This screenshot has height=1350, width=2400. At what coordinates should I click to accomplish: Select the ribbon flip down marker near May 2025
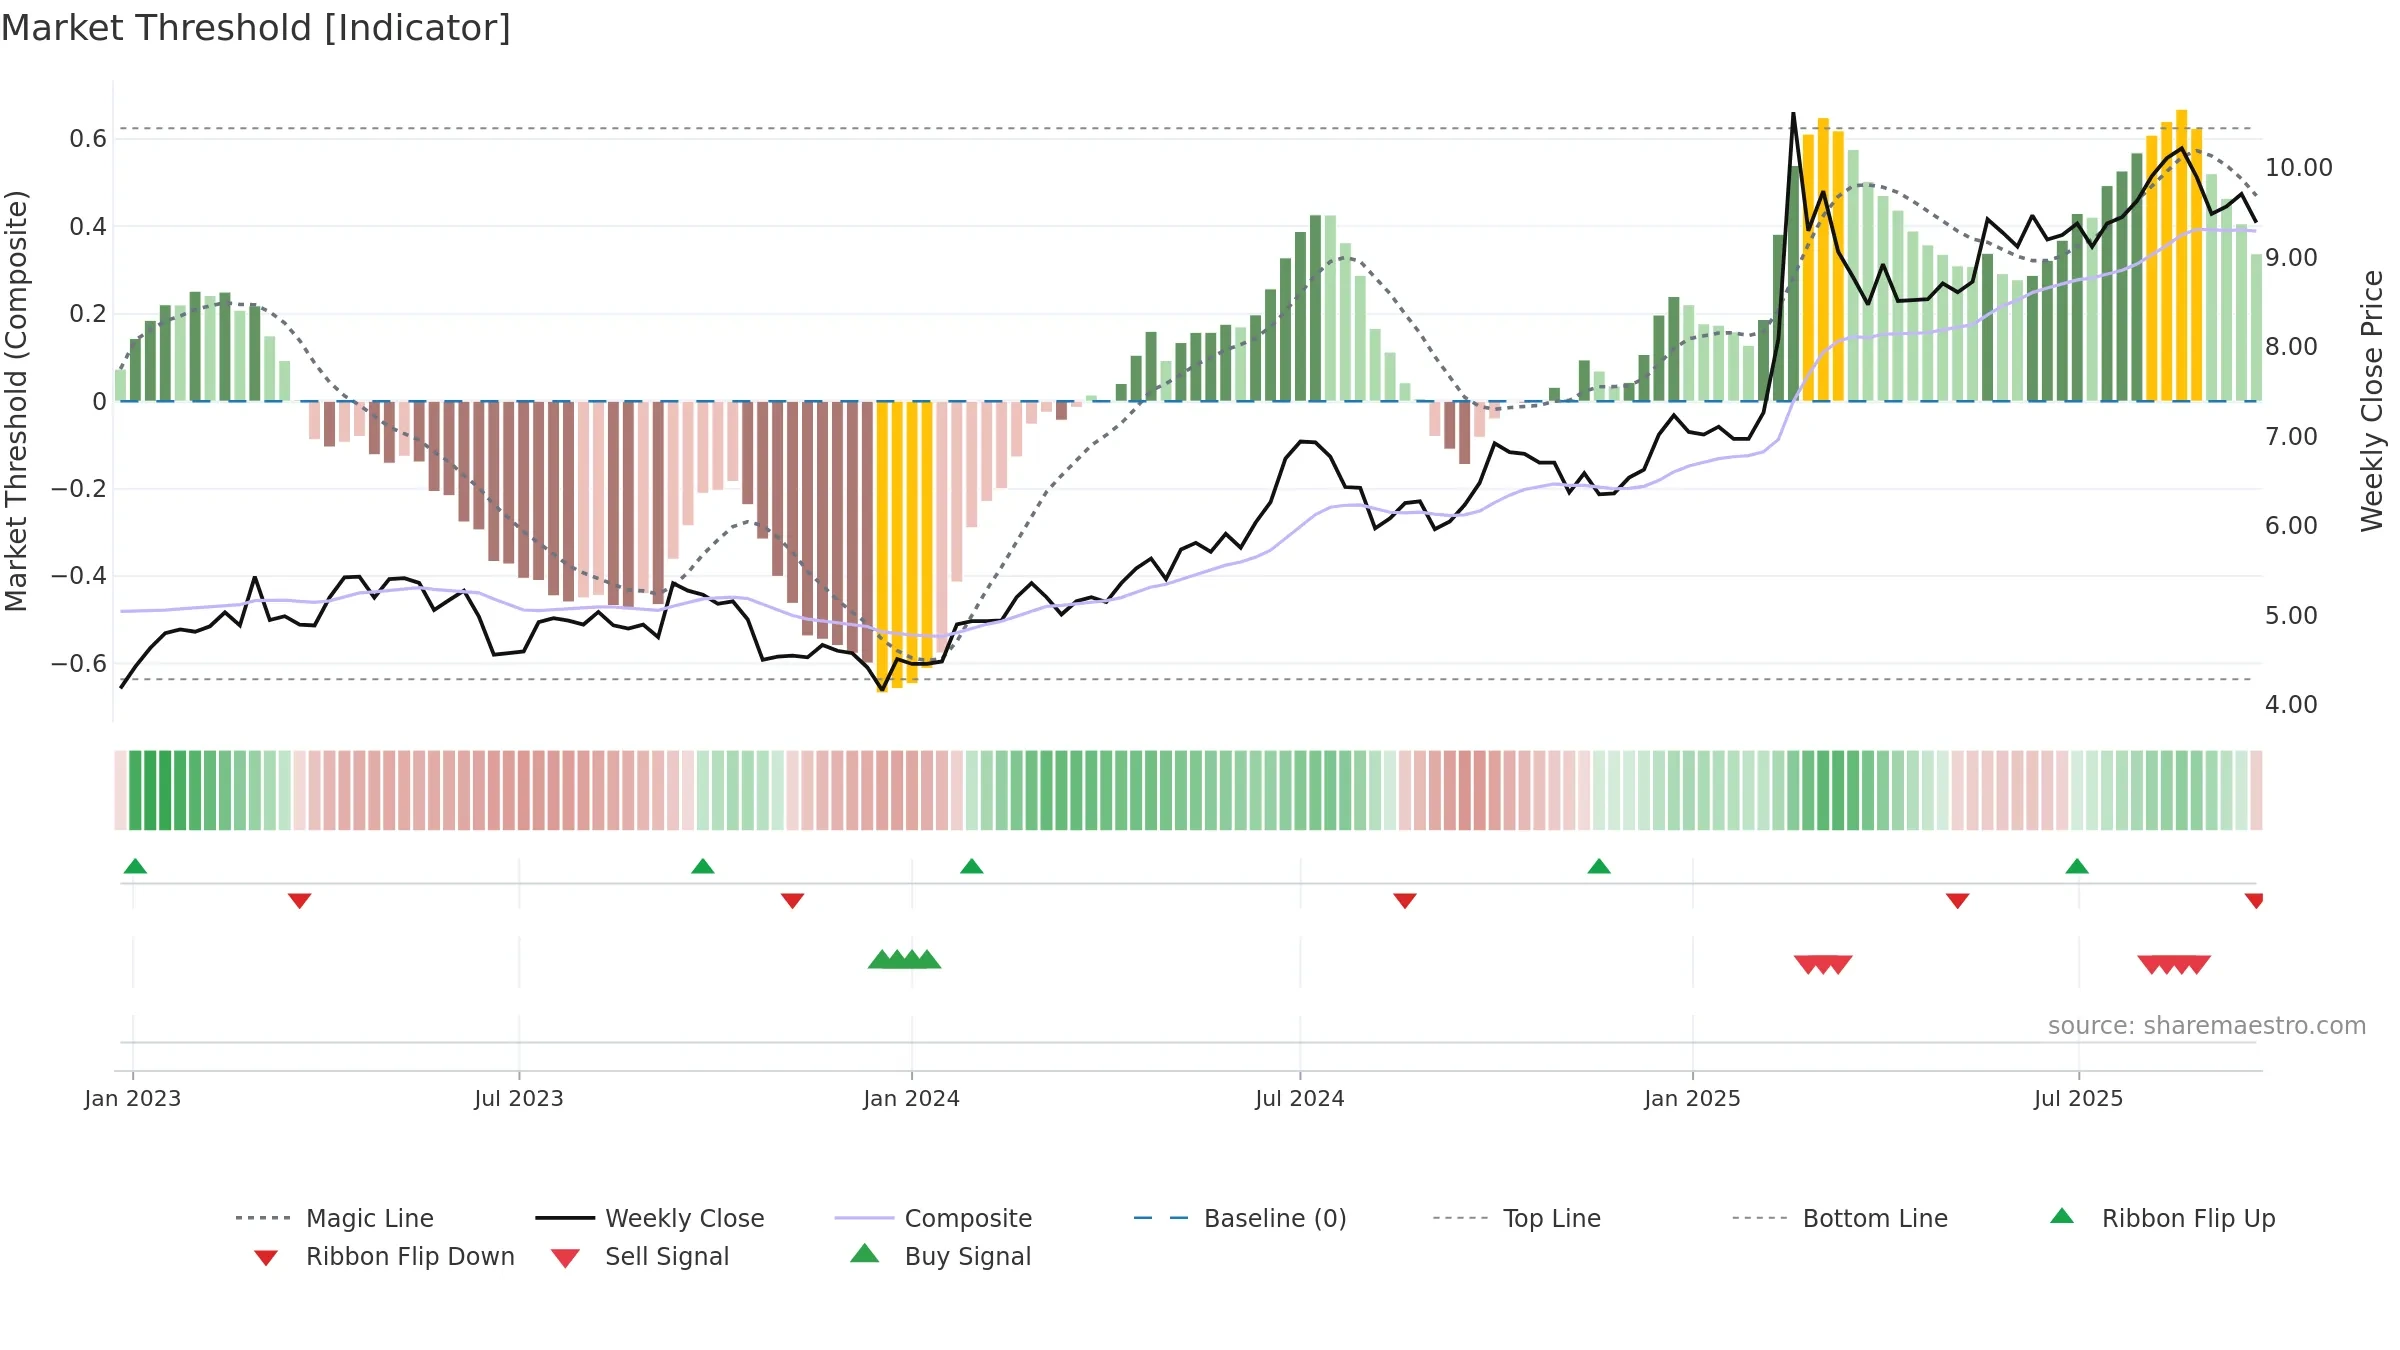[x=1957, y=901]
